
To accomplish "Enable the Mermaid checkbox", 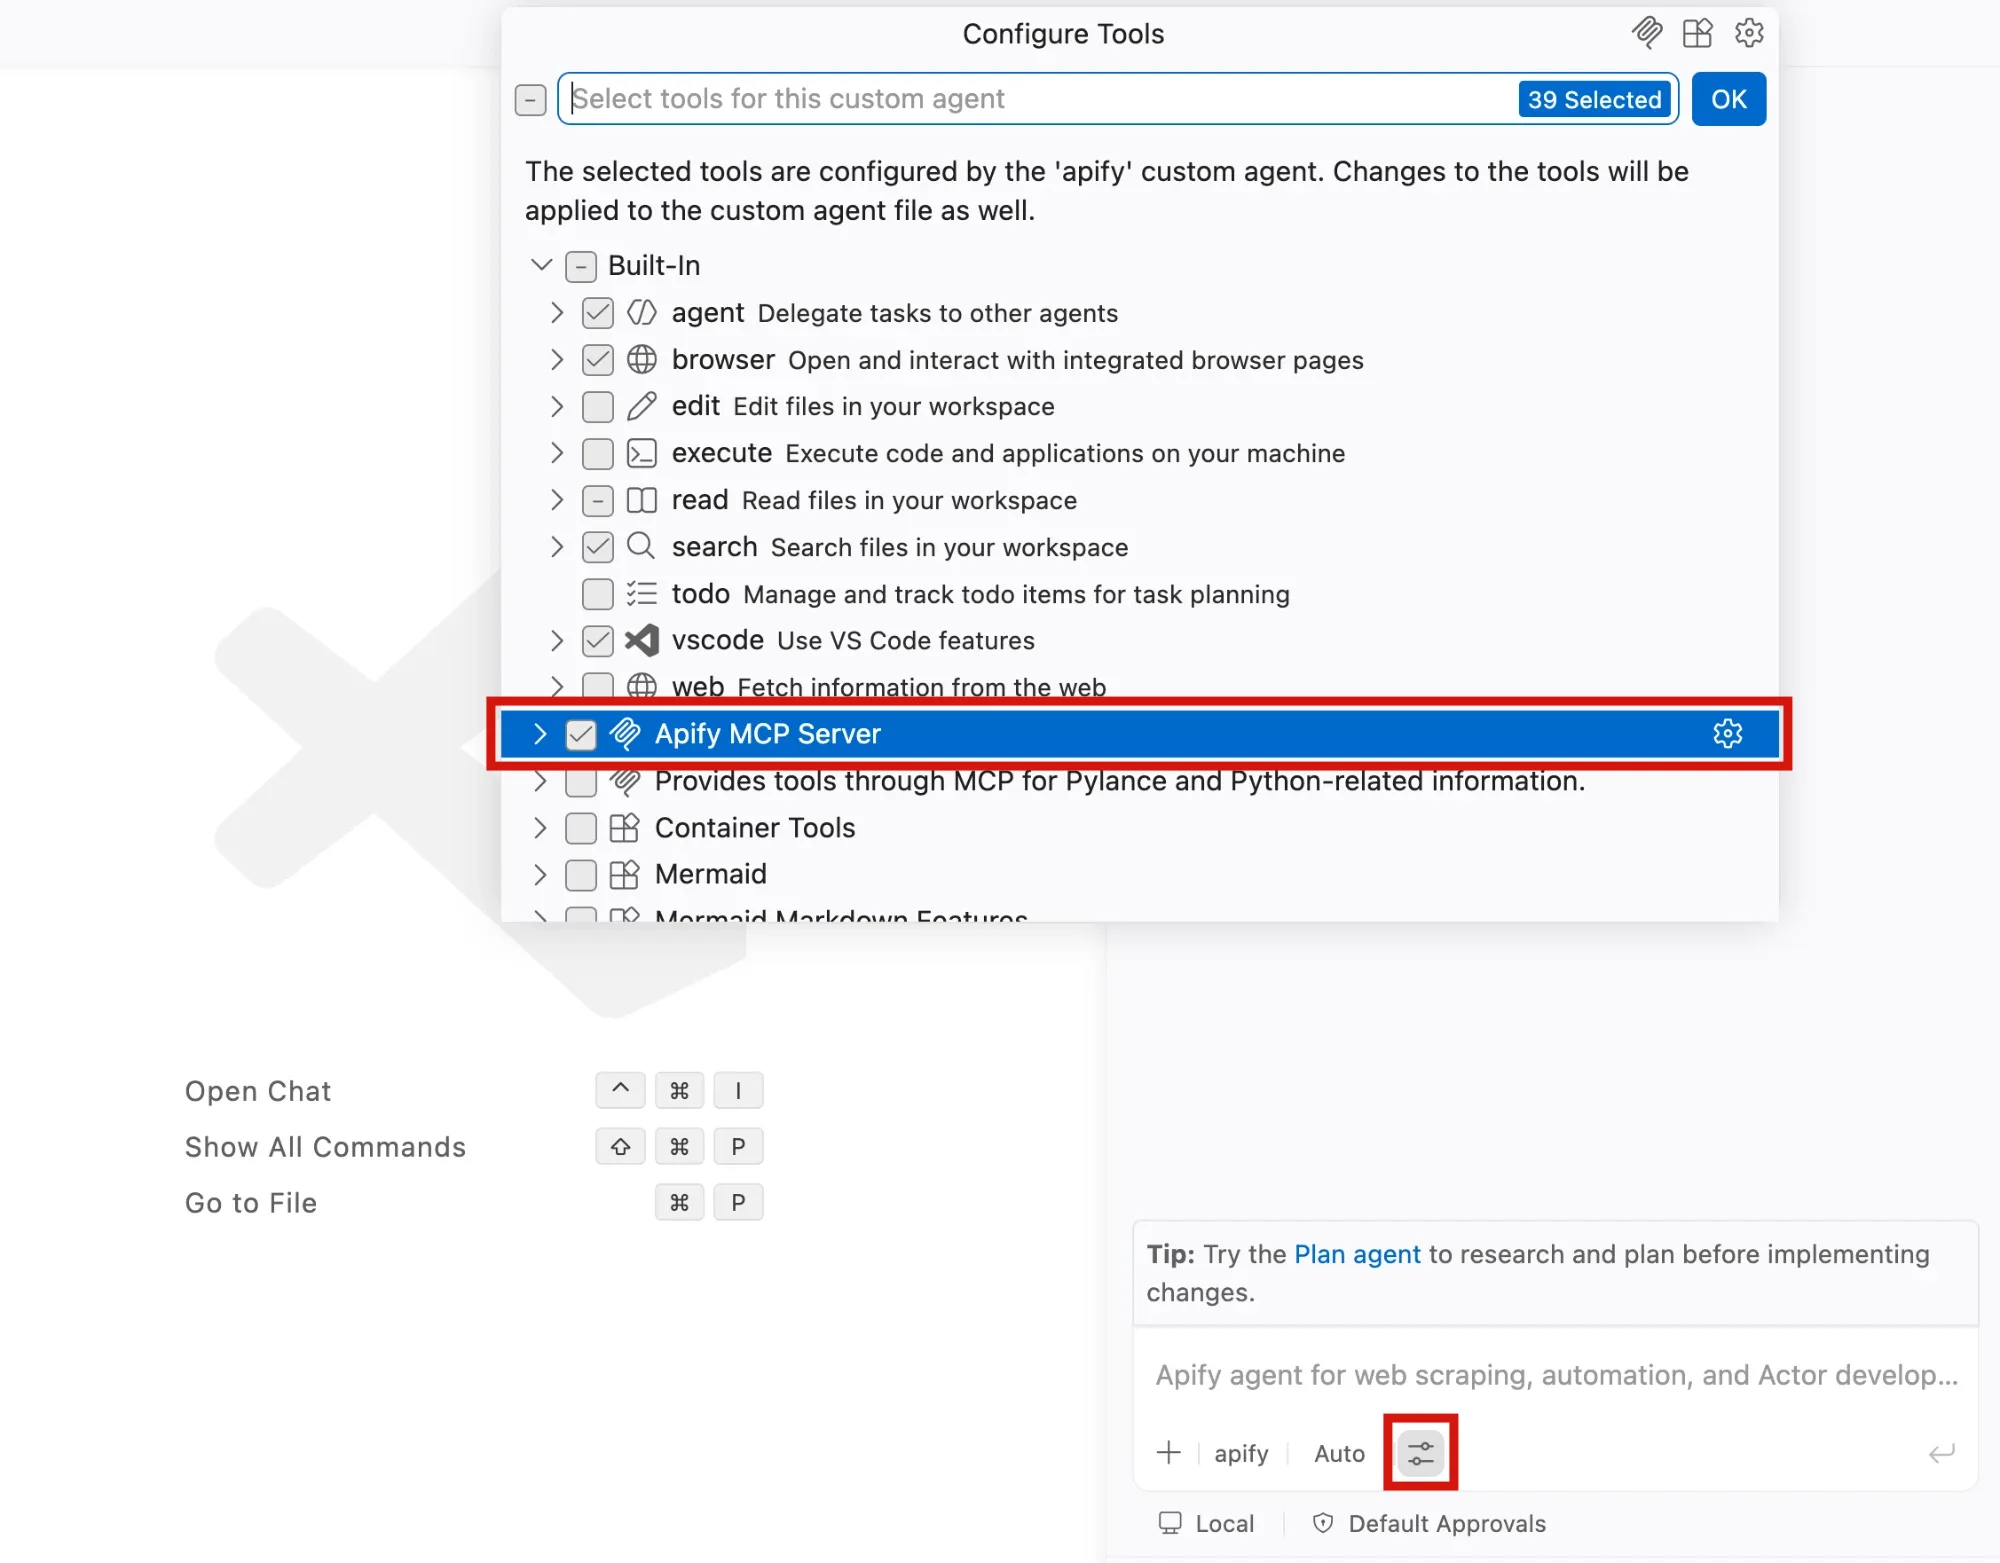I will tap(581, 875).
